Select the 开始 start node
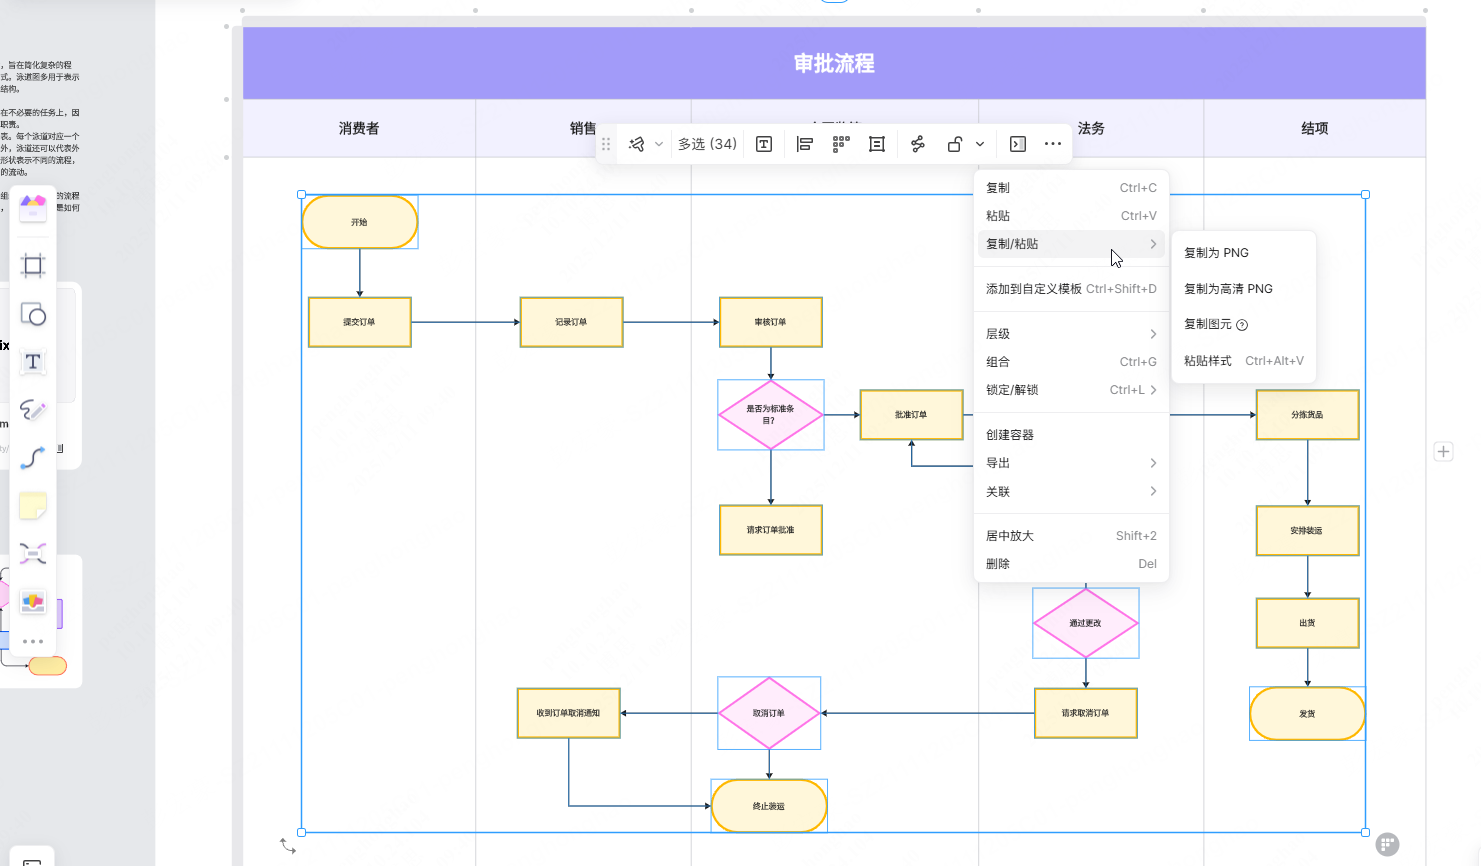The width and height of the screenshot is (1481, 866). click(360, 222)
